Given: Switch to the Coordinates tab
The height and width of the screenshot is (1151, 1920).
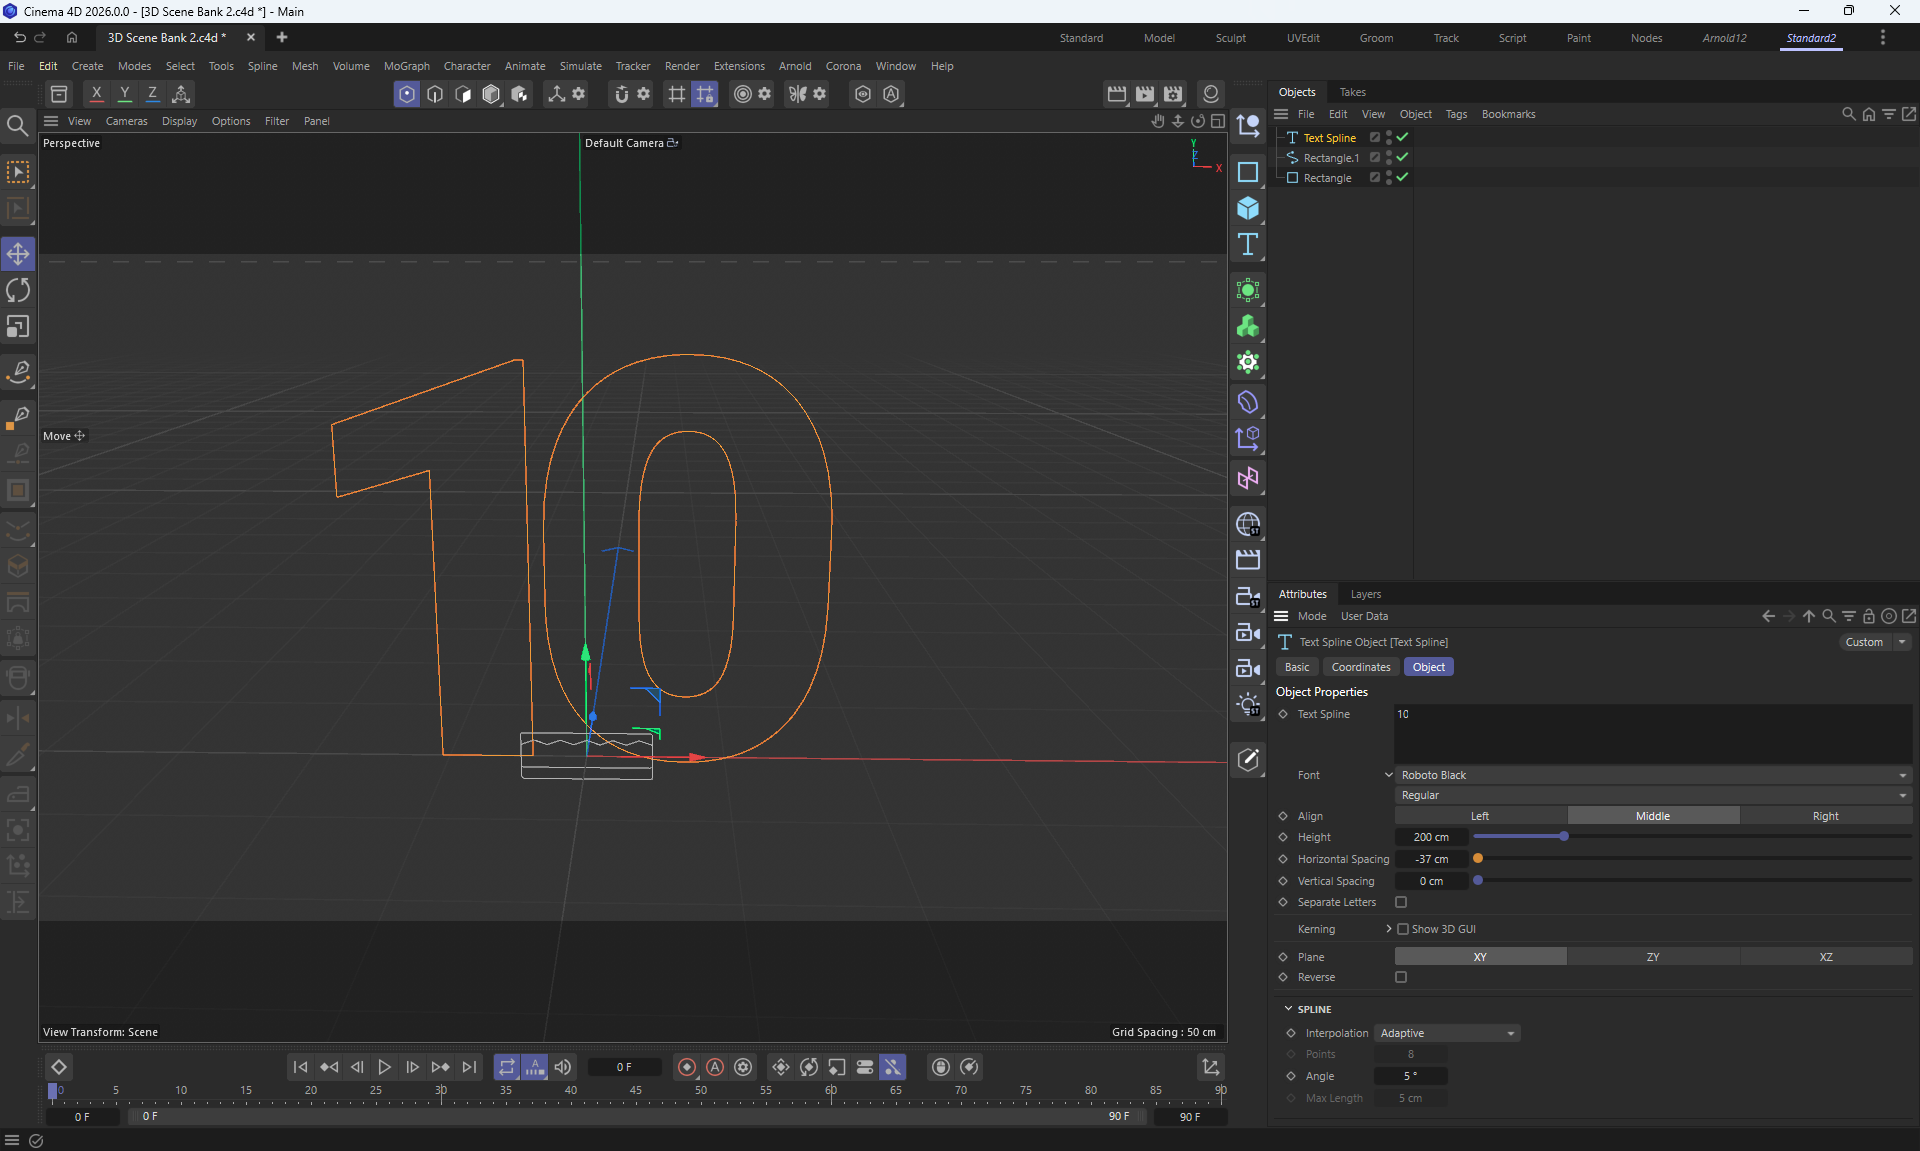Looking at the screenshot, I should tap(1360, 667).
